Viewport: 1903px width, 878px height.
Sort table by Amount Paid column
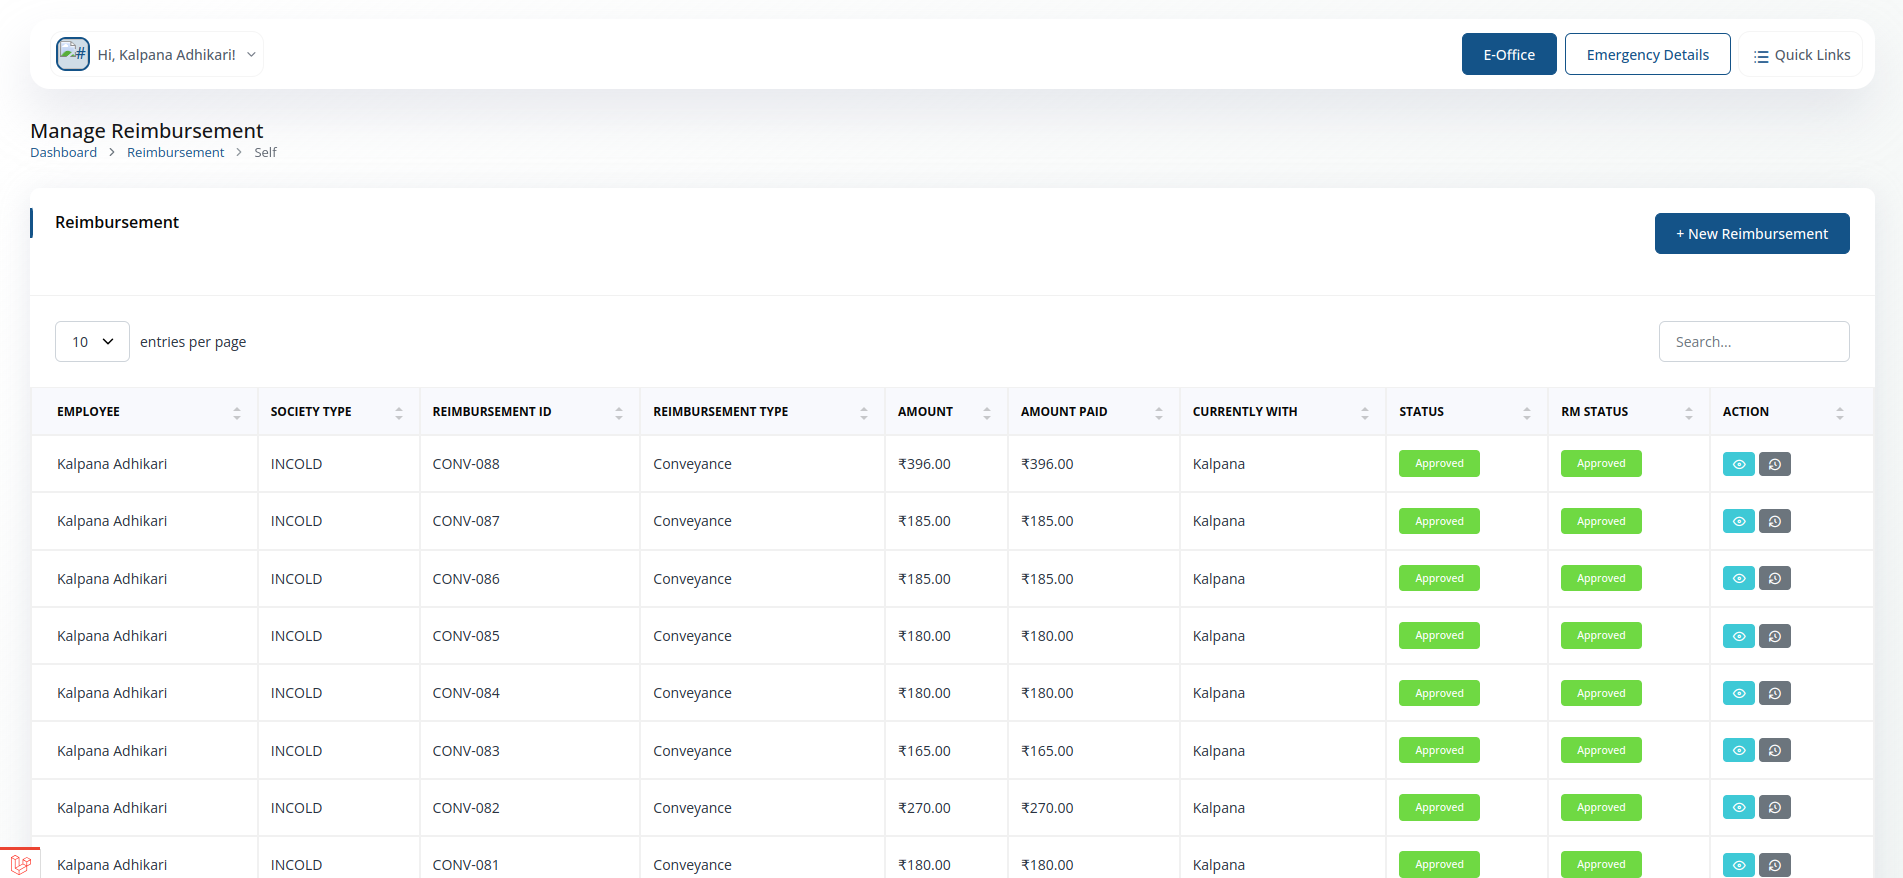1094,412
